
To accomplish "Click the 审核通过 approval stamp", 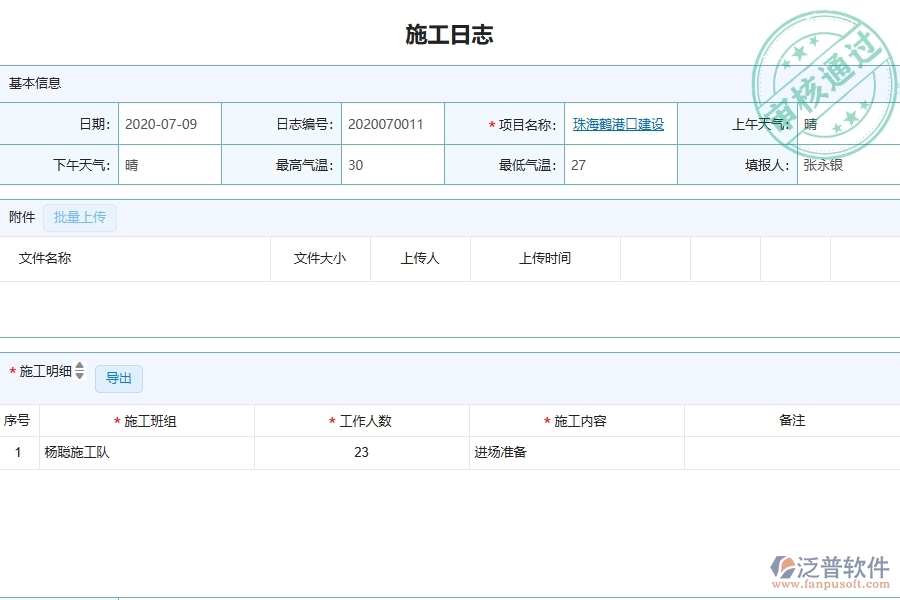I will pos(828,60).
